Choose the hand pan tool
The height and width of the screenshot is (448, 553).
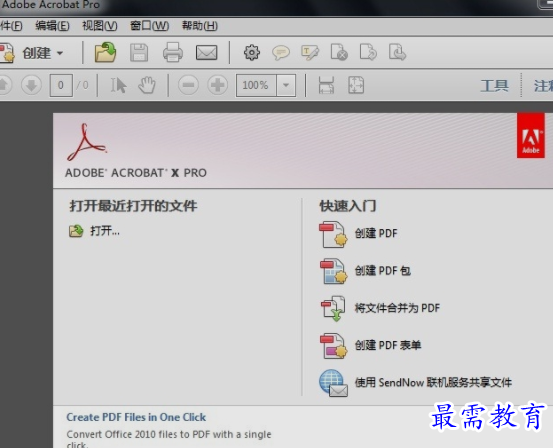147,85
